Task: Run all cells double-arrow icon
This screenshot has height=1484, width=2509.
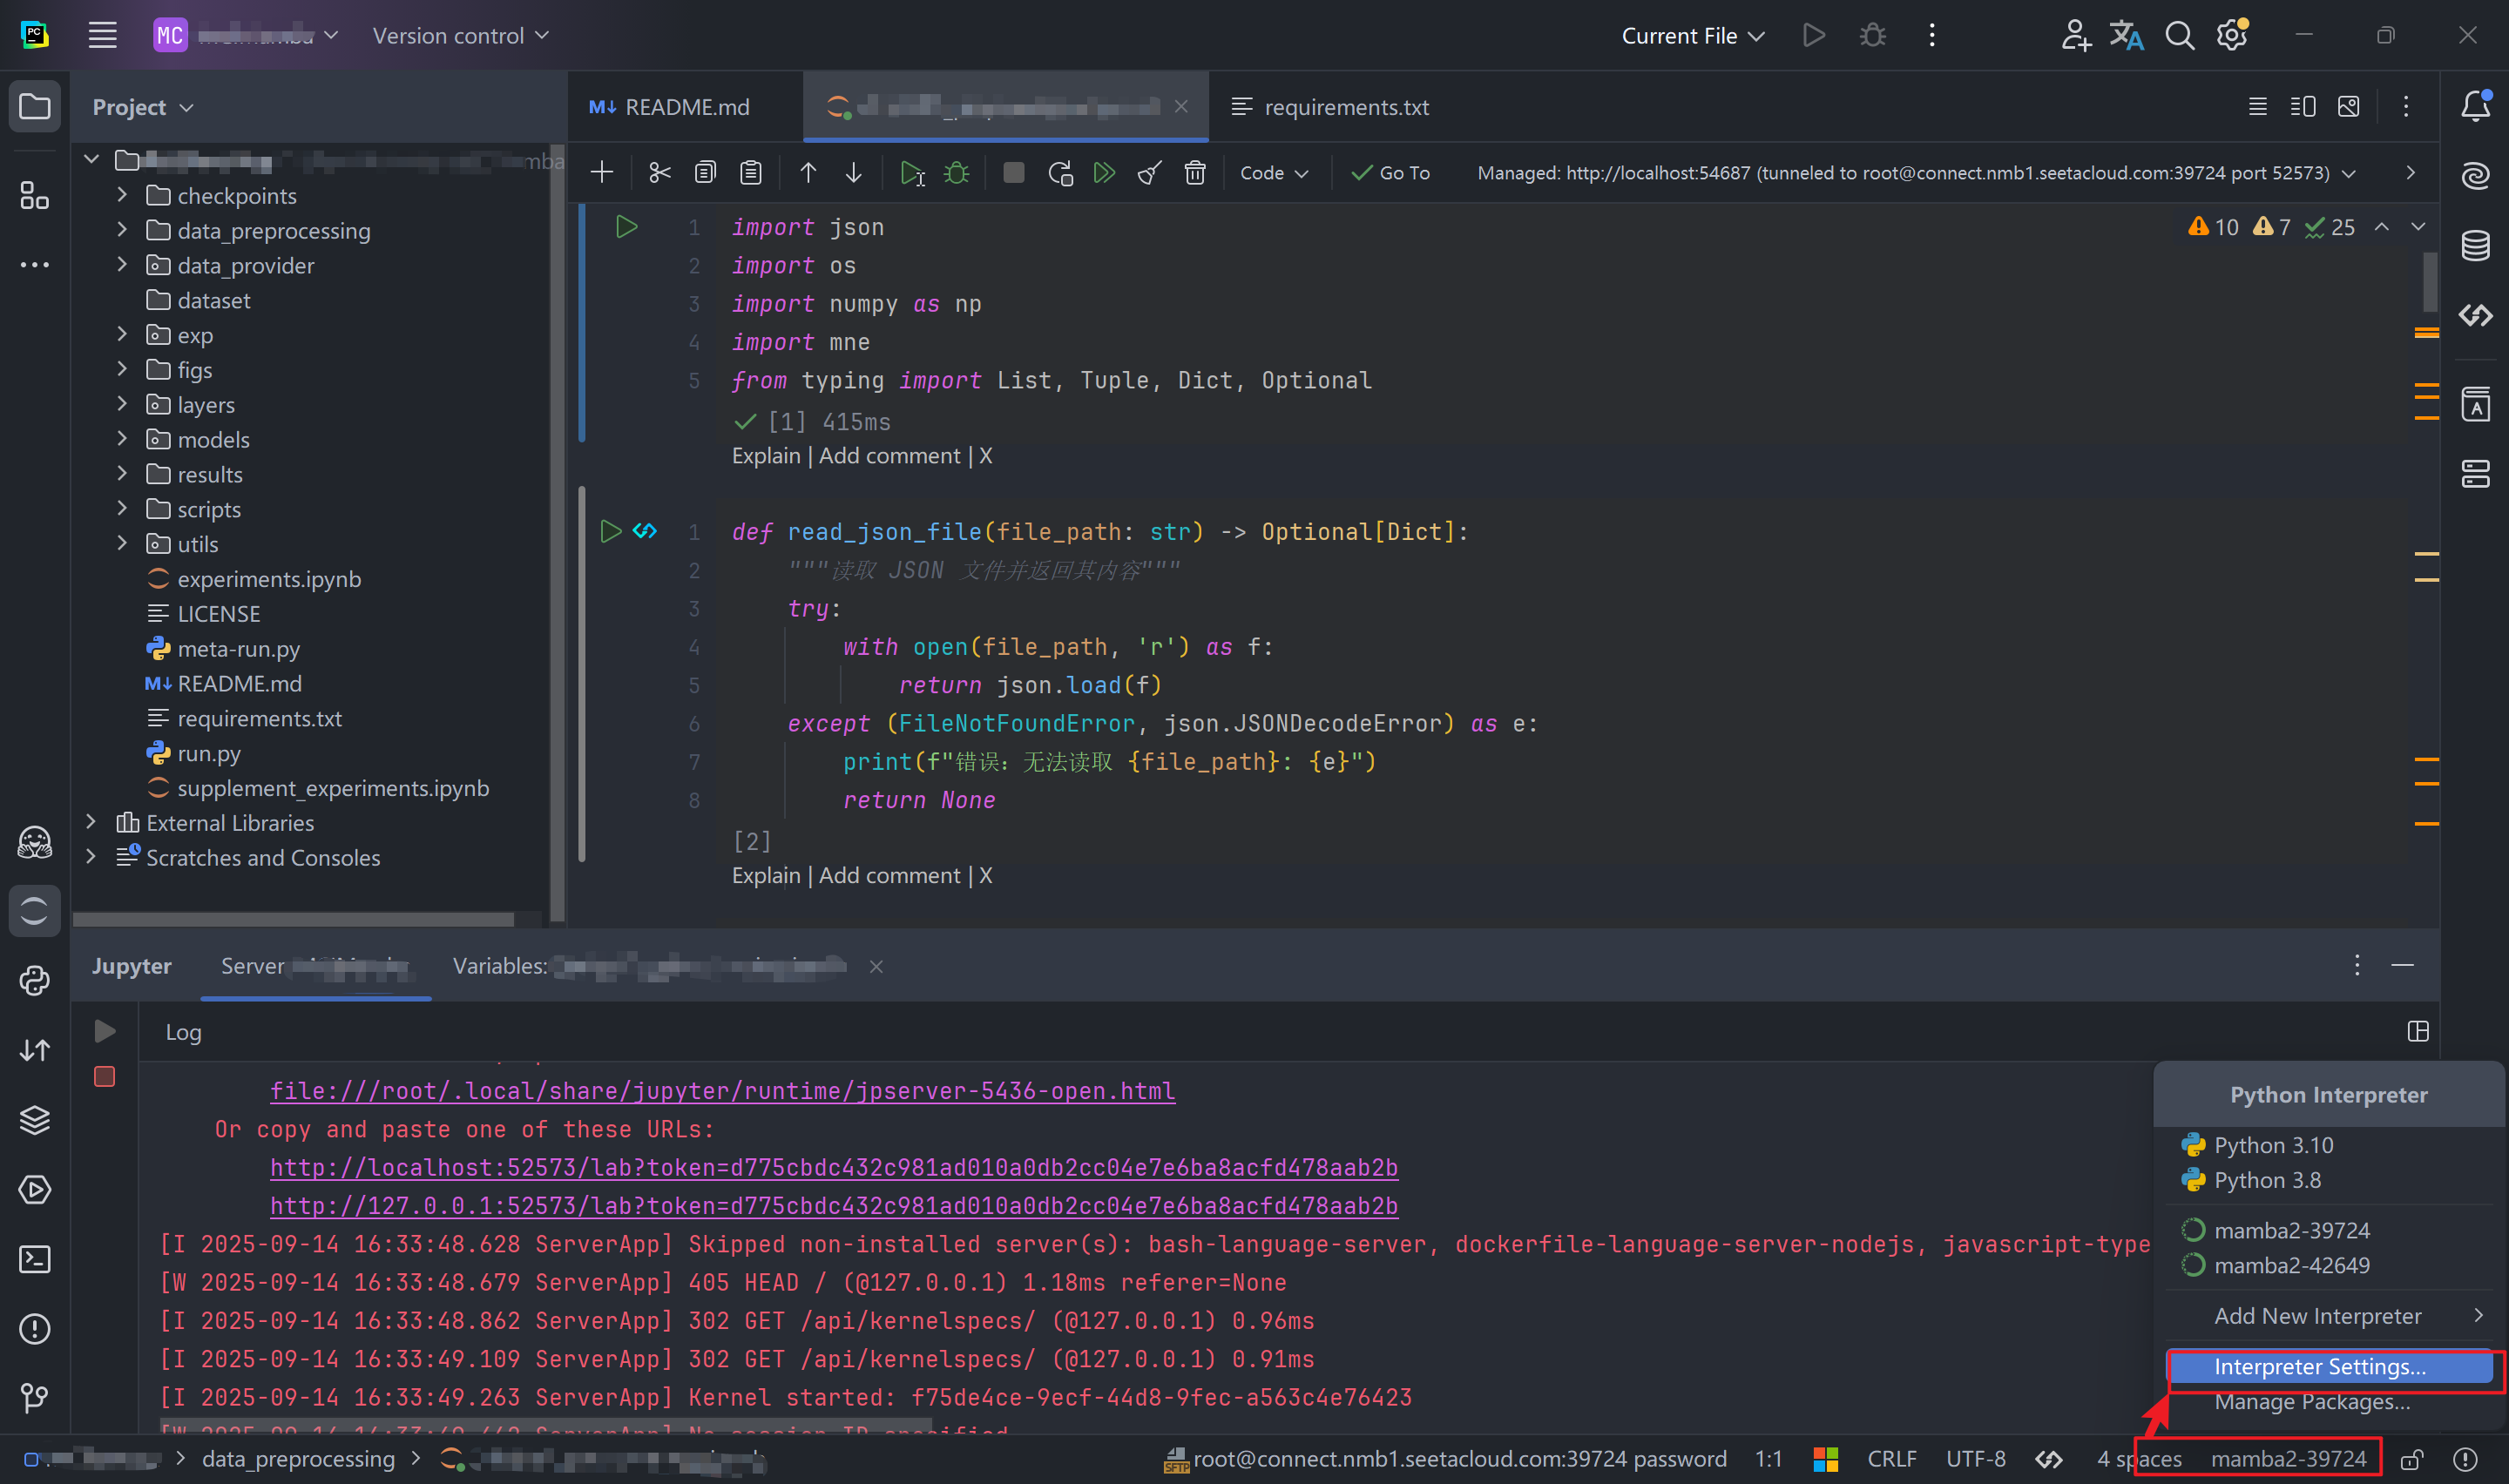Action: click(x=1104, y=173)
